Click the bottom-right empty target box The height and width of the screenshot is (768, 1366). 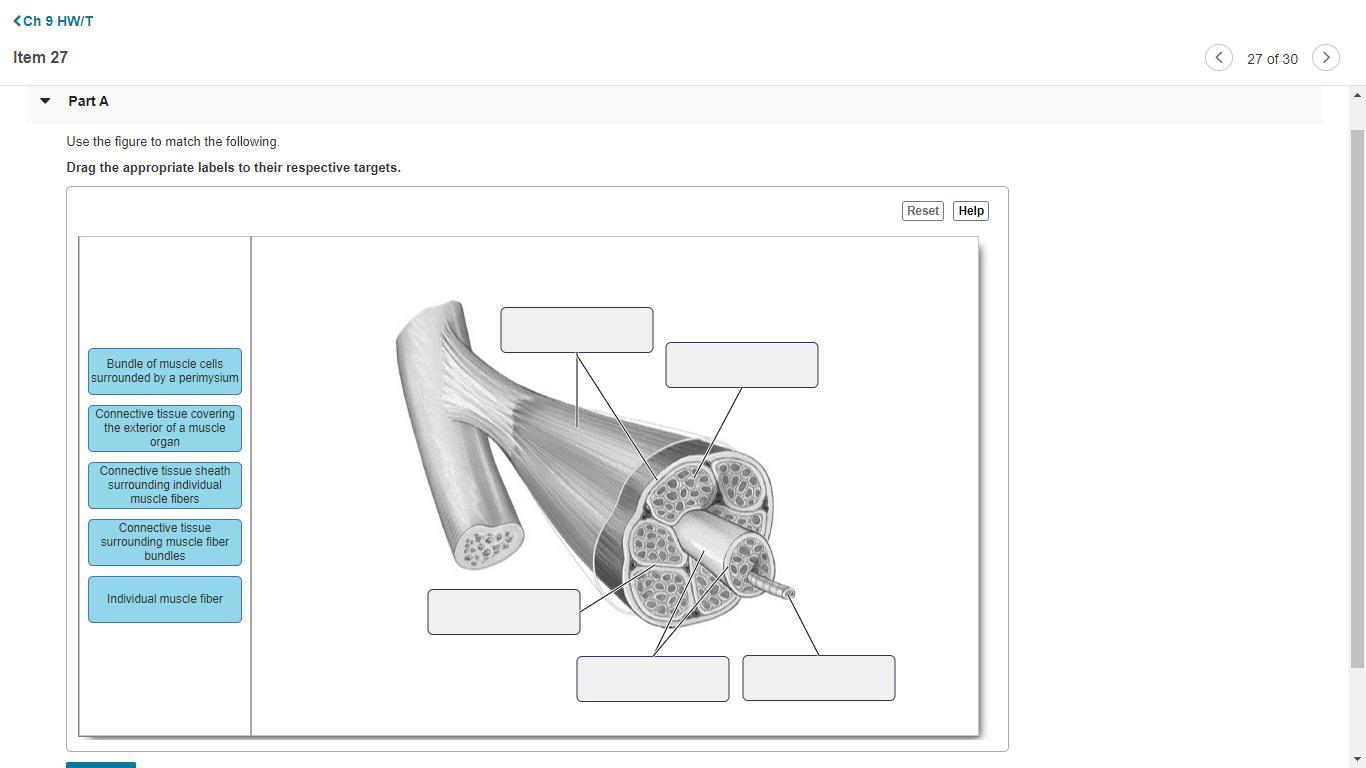click(819, 678)
